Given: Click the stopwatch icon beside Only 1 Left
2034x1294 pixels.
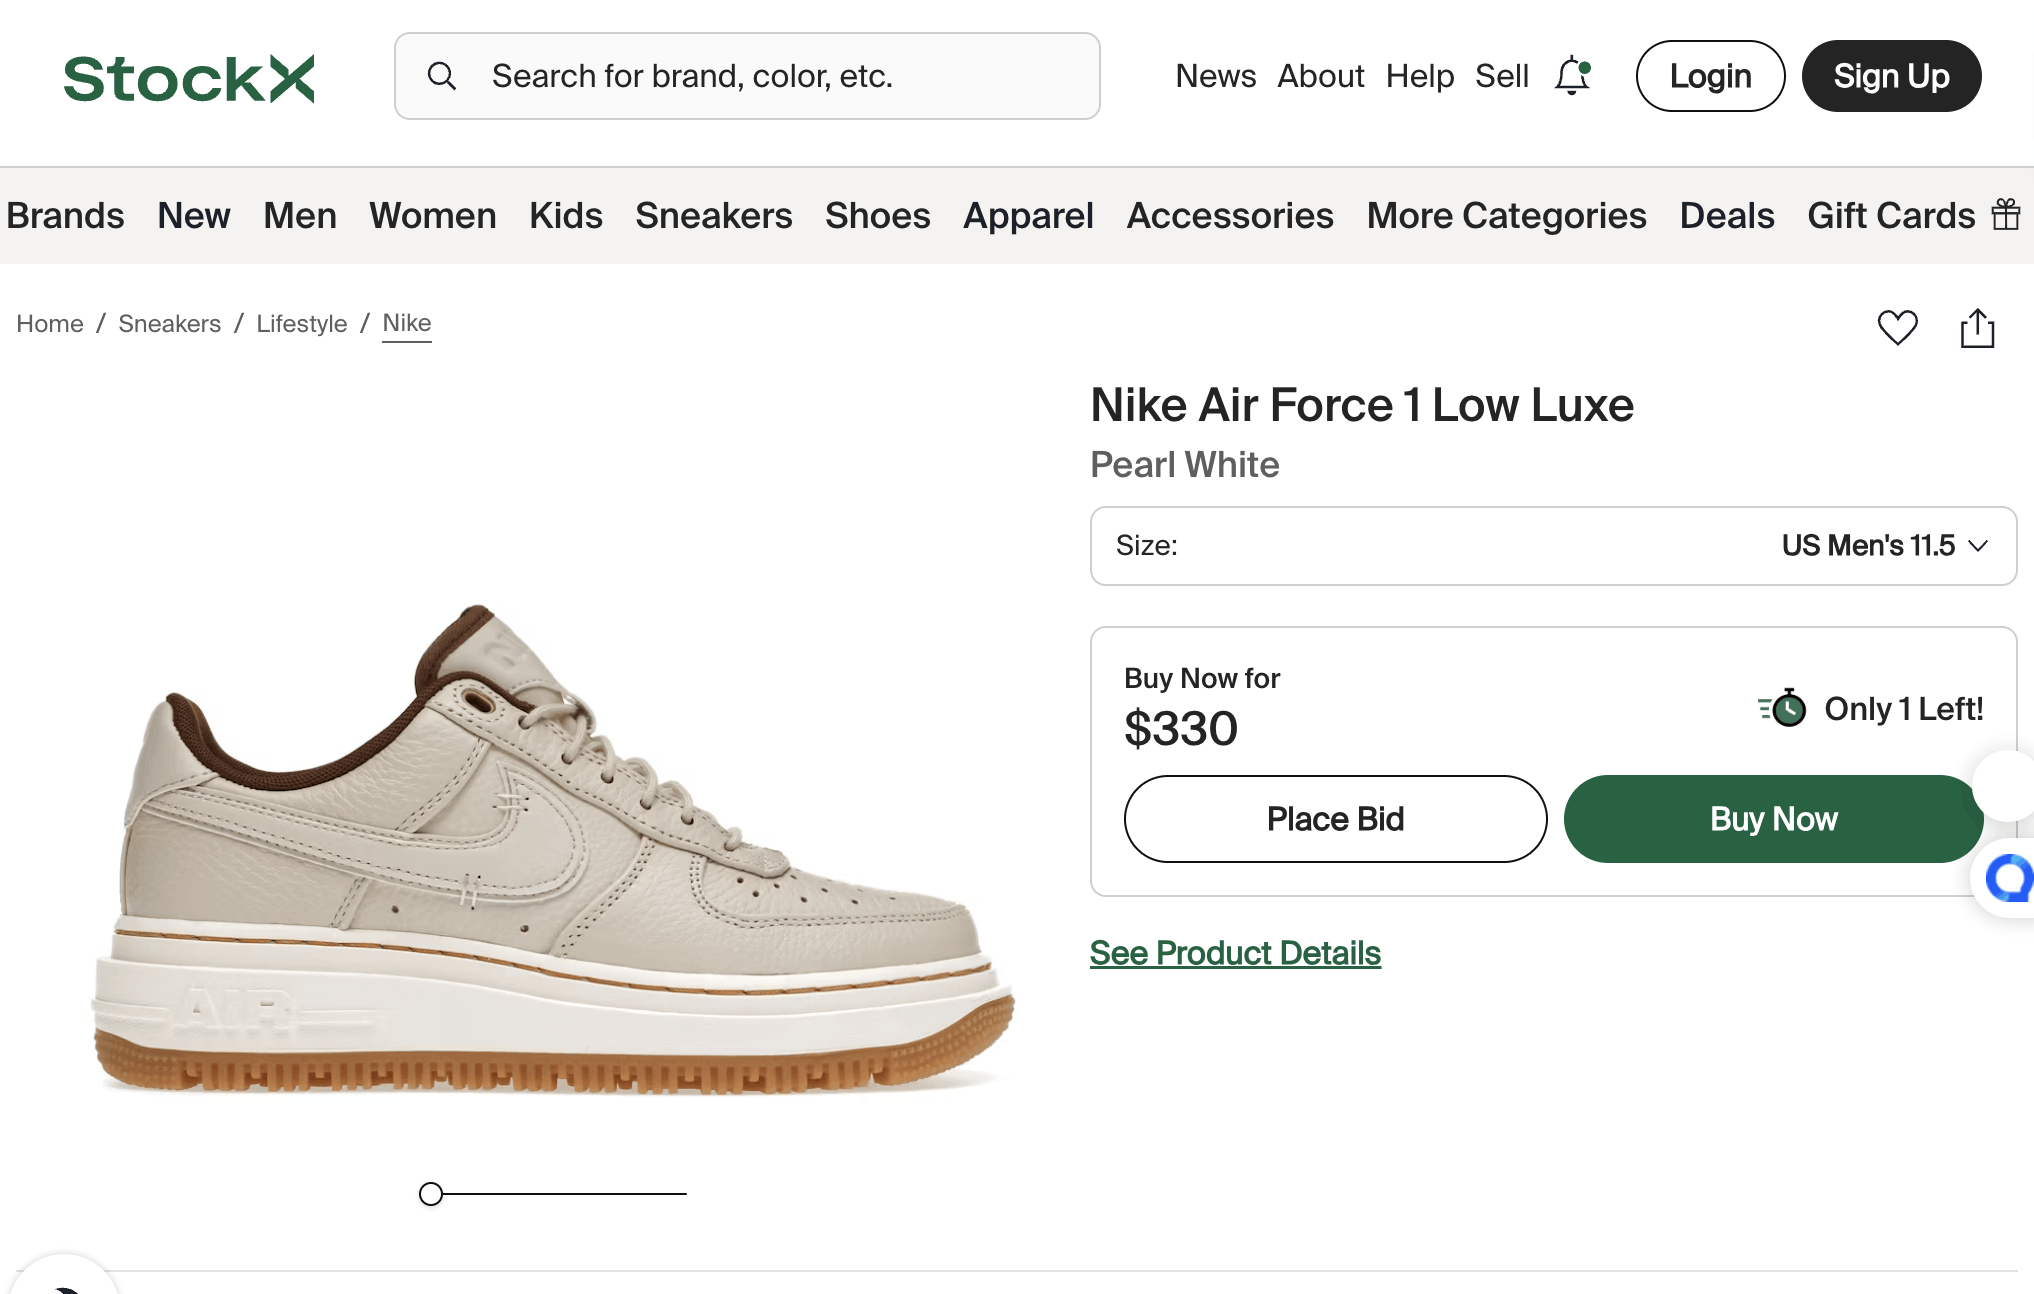Looking at the screenshot, I should tap(1782, 708).
